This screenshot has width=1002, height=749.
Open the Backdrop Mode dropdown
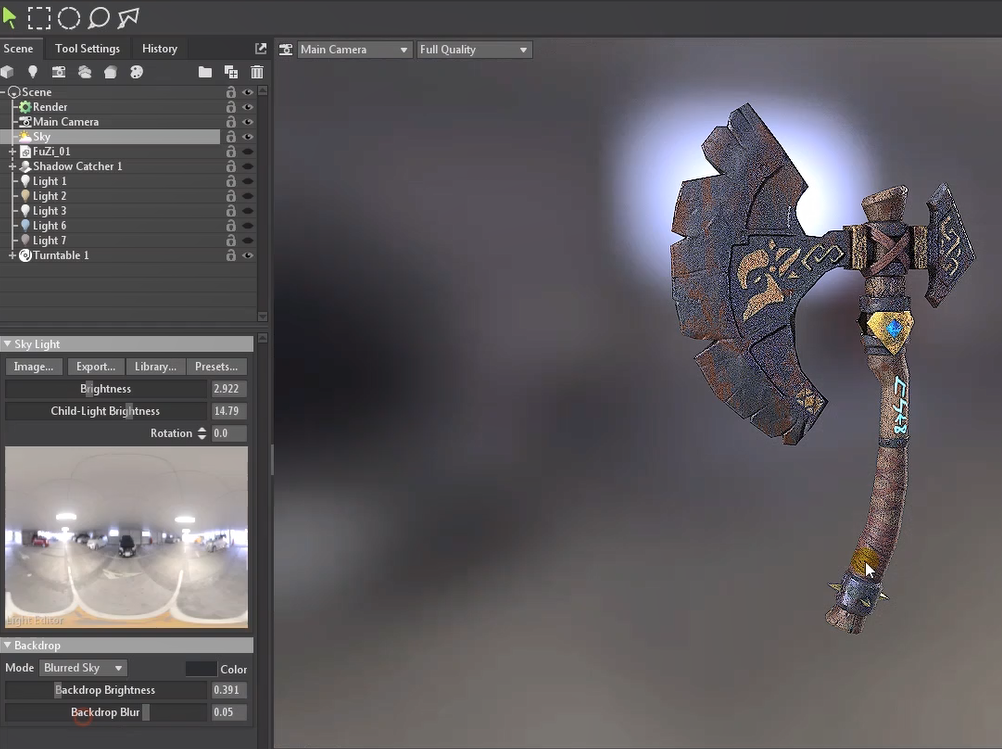click(x=83, y=668)
